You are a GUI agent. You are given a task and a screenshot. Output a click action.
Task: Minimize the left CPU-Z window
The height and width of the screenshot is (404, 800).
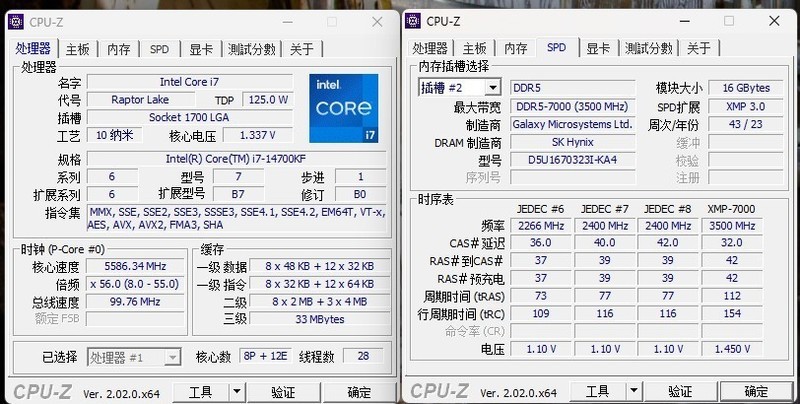[288, 22]
